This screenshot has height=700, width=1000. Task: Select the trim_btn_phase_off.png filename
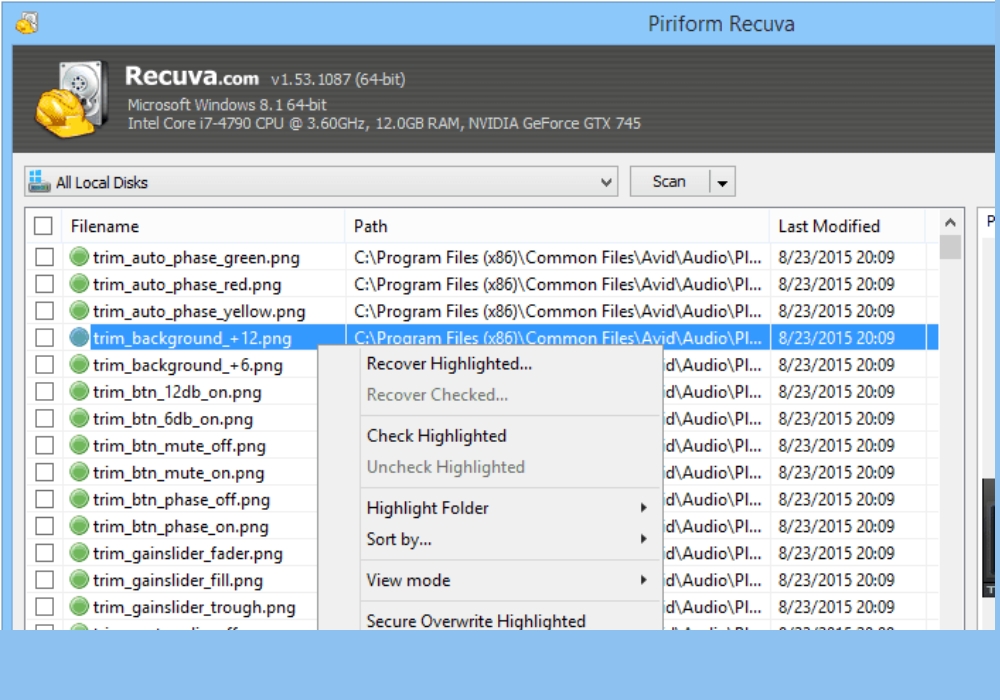(181, 500)
